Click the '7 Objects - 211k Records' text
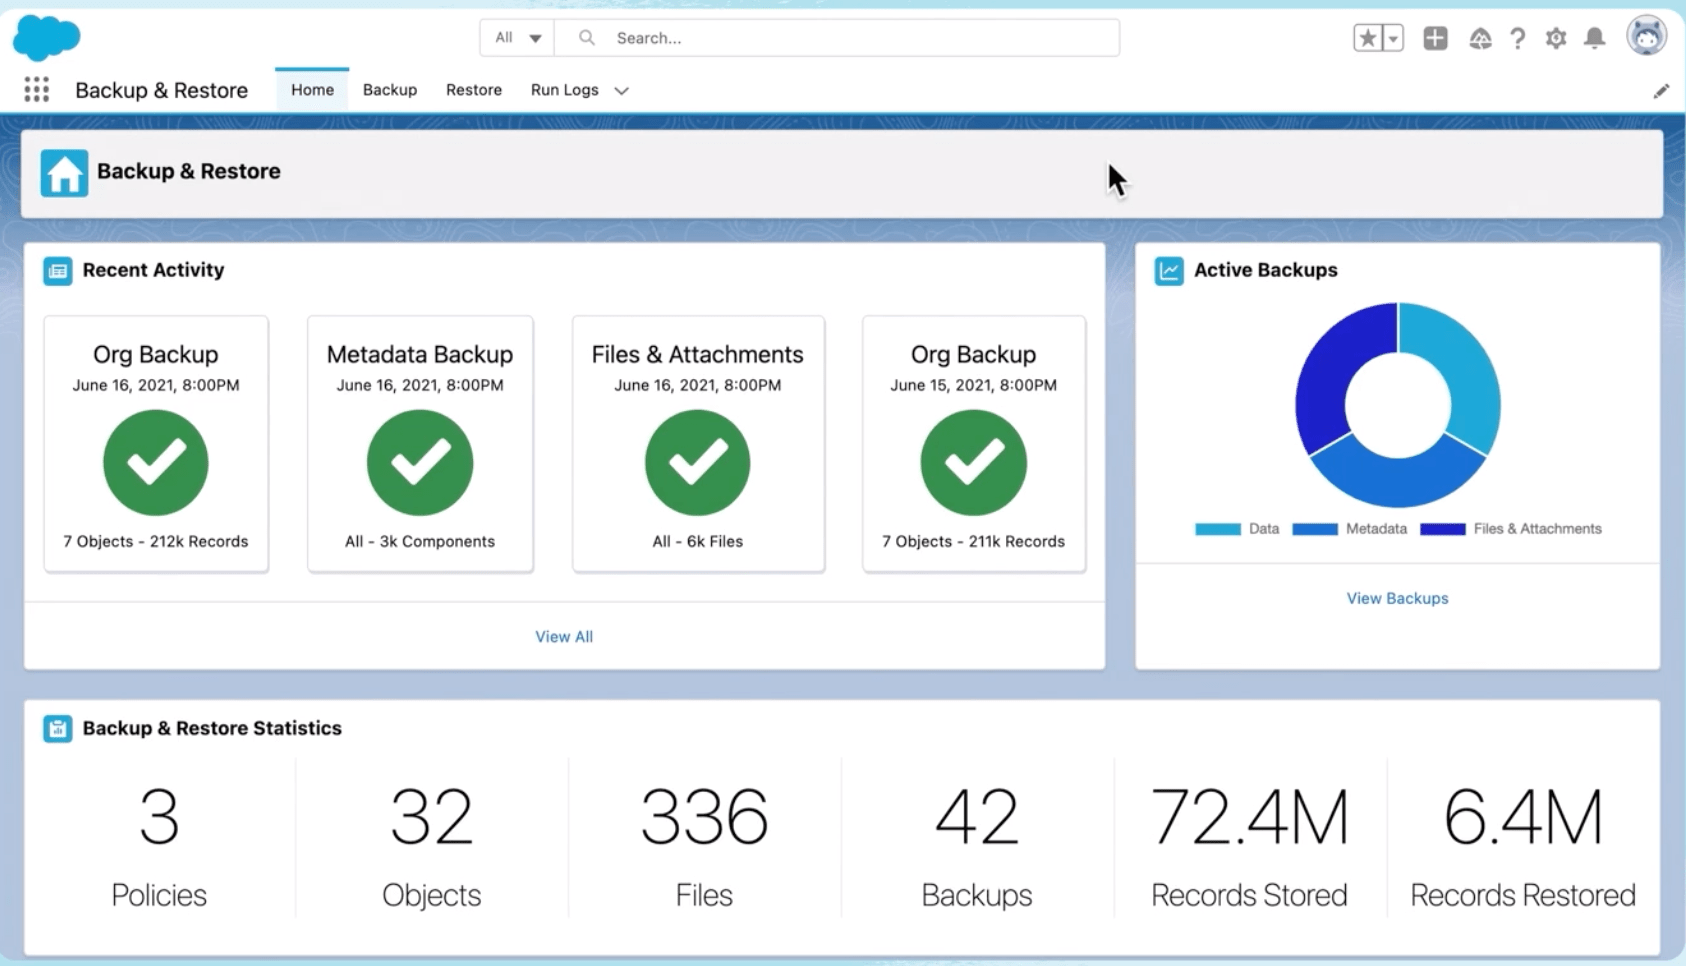Image resolution: width=1686 pixels, height=966 pixels. (x=974, y=542)
